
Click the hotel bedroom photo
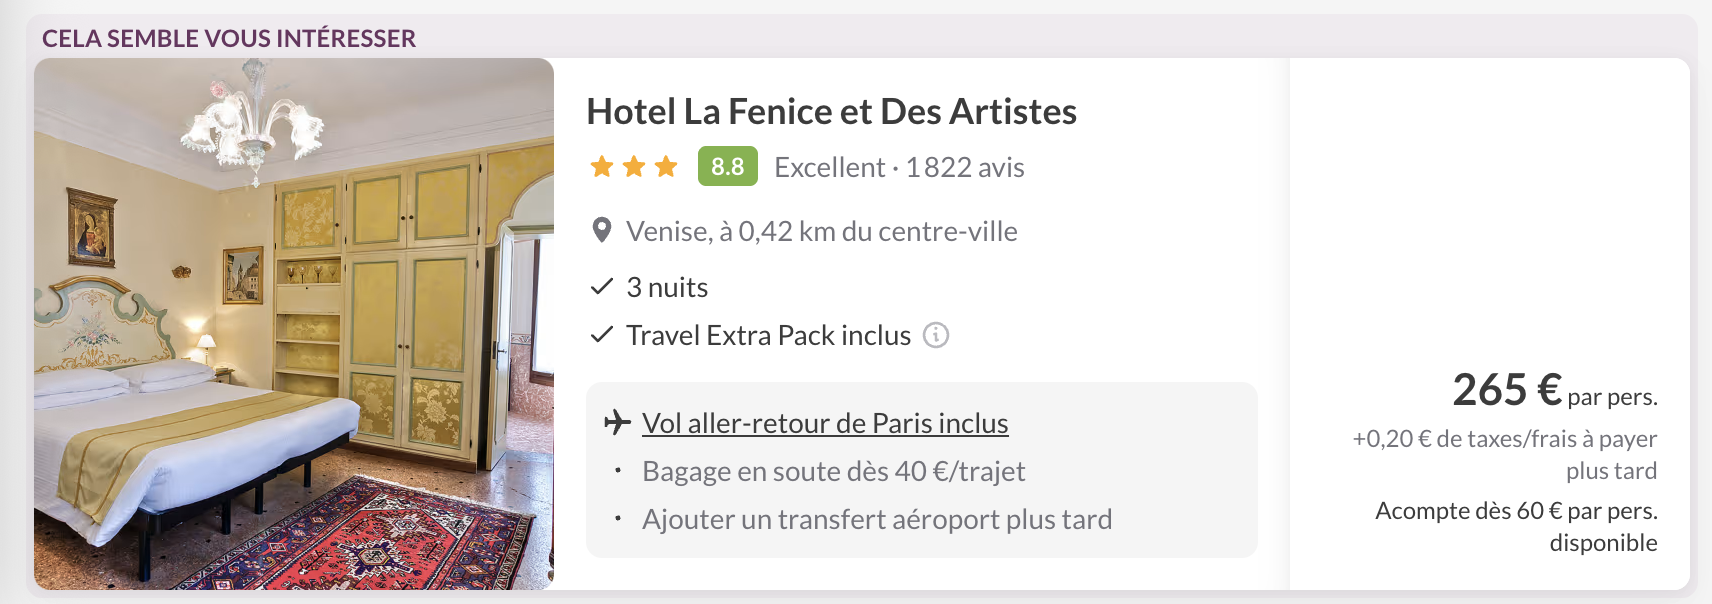click(x=294, y=324)
